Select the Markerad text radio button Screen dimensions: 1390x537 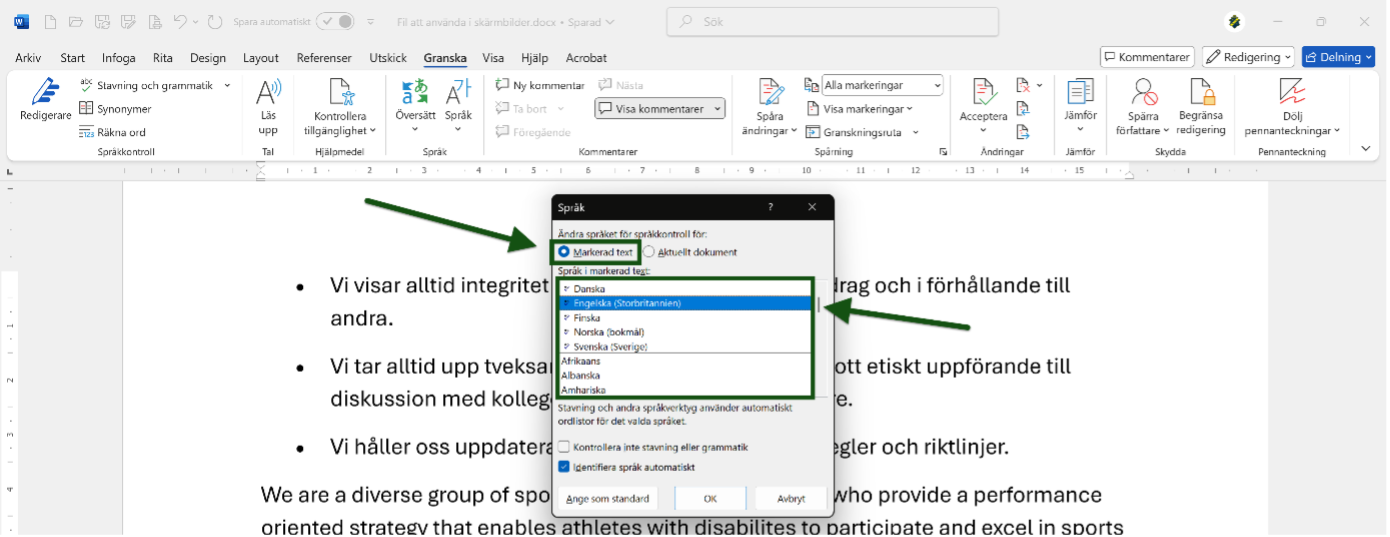(565, 252)
